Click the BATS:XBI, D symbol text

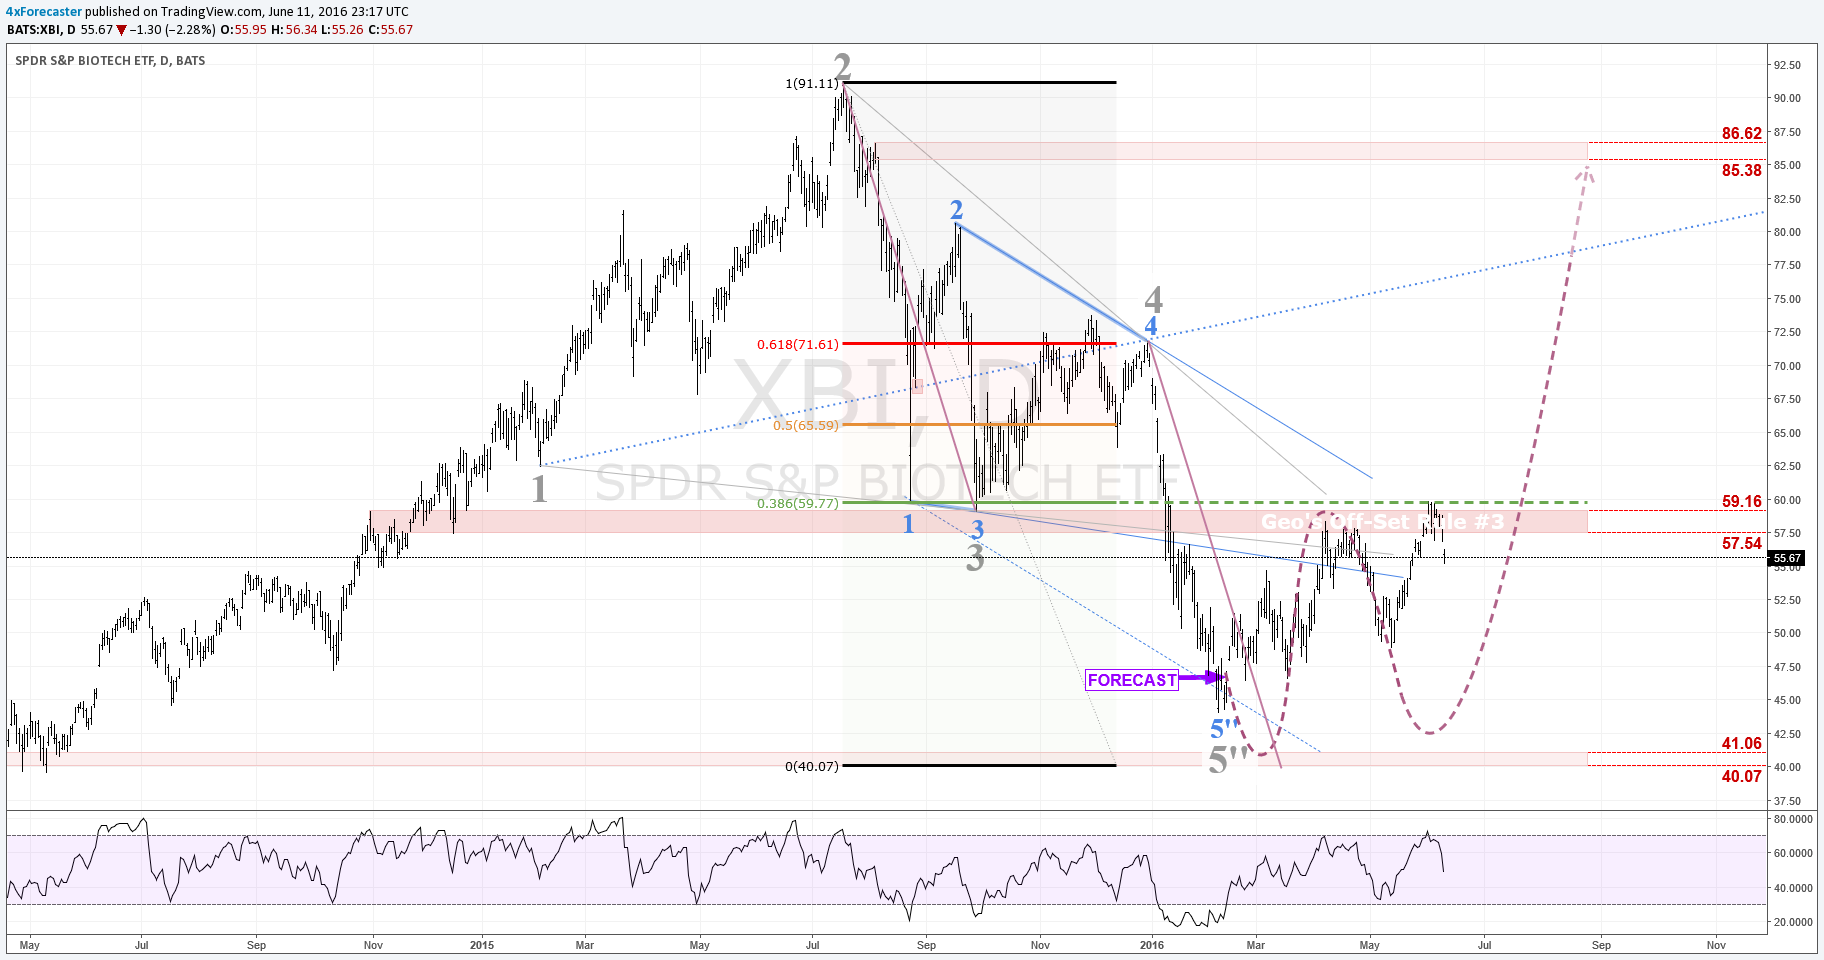click(41, 30)
